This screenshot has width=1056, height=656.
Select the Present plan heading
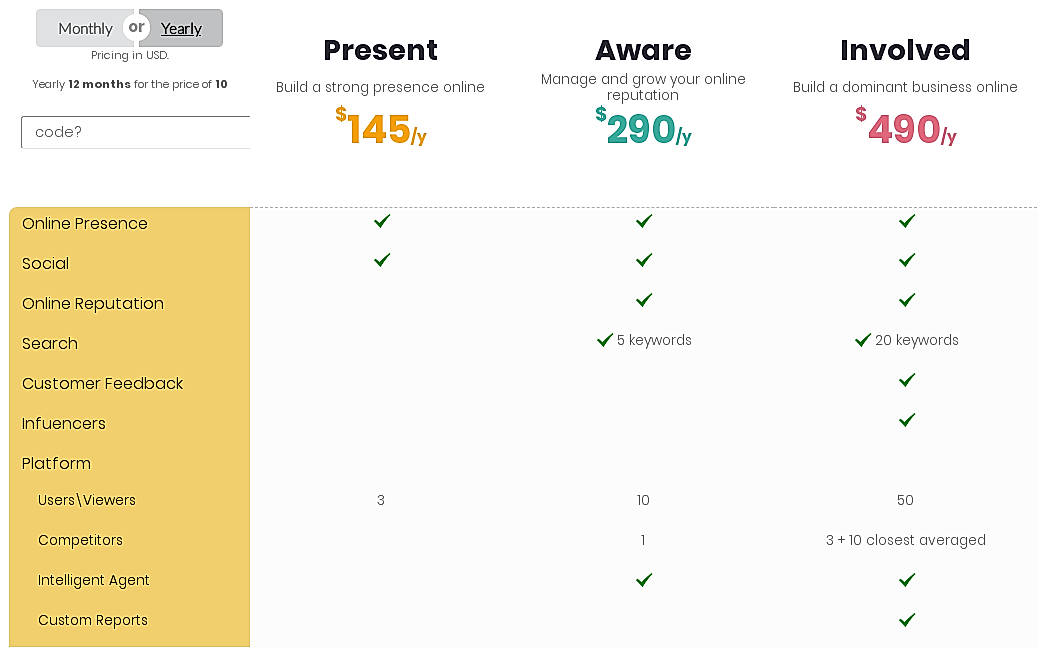tap(380, 50)
